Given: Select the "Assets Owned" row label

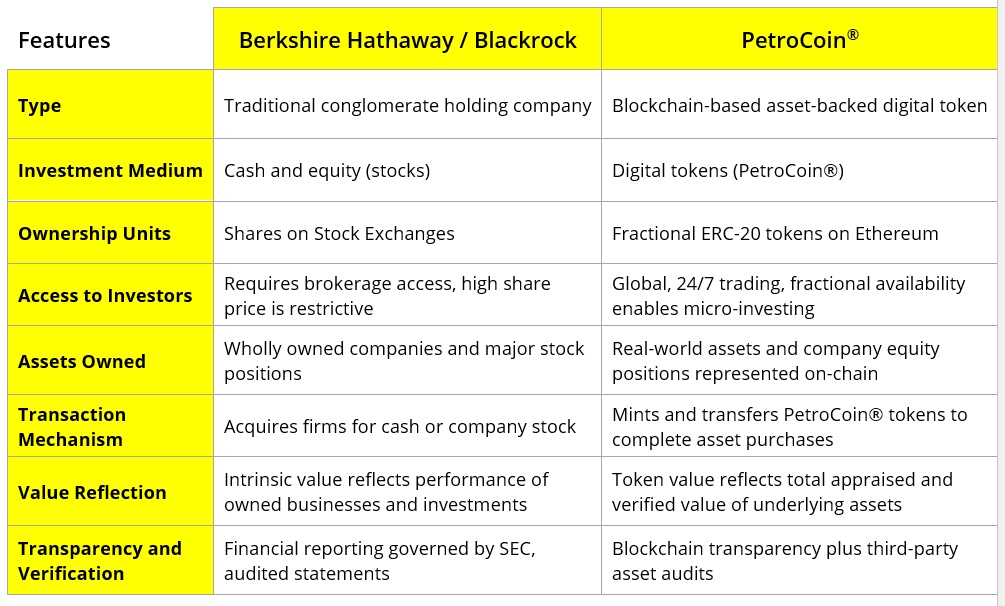Looking at the screenshot, I should click(x=82, y=362).
